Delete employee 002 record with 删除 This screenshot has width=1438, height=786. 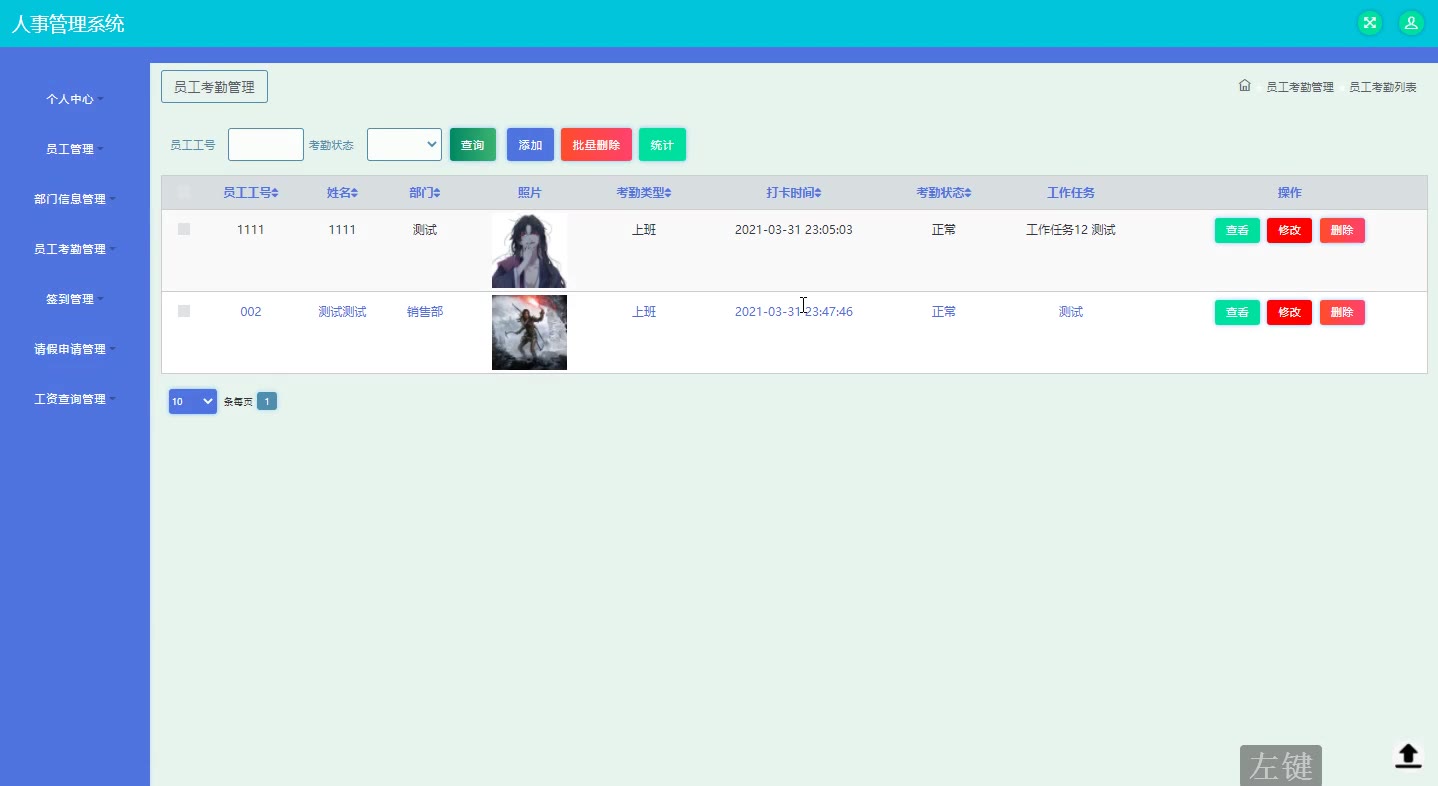(x=1342, y=312)
